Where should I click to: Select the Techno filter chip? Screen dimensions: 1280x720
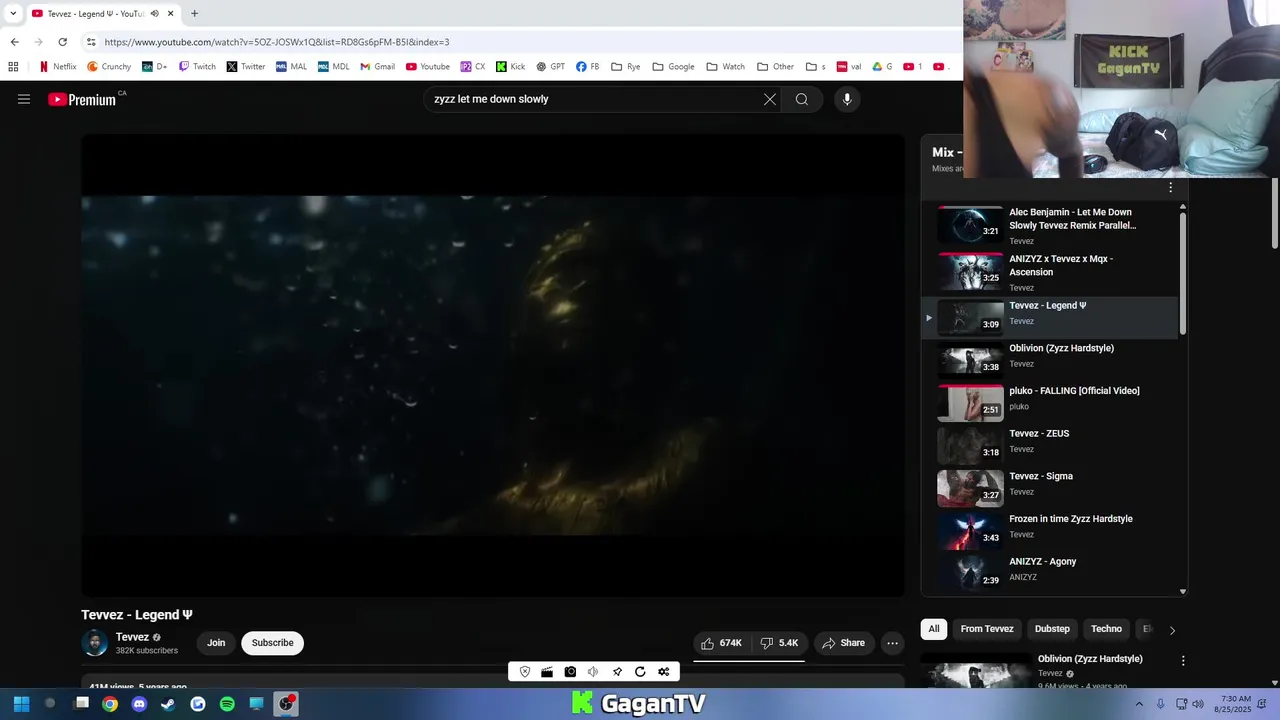click(x=1106, y=629)
